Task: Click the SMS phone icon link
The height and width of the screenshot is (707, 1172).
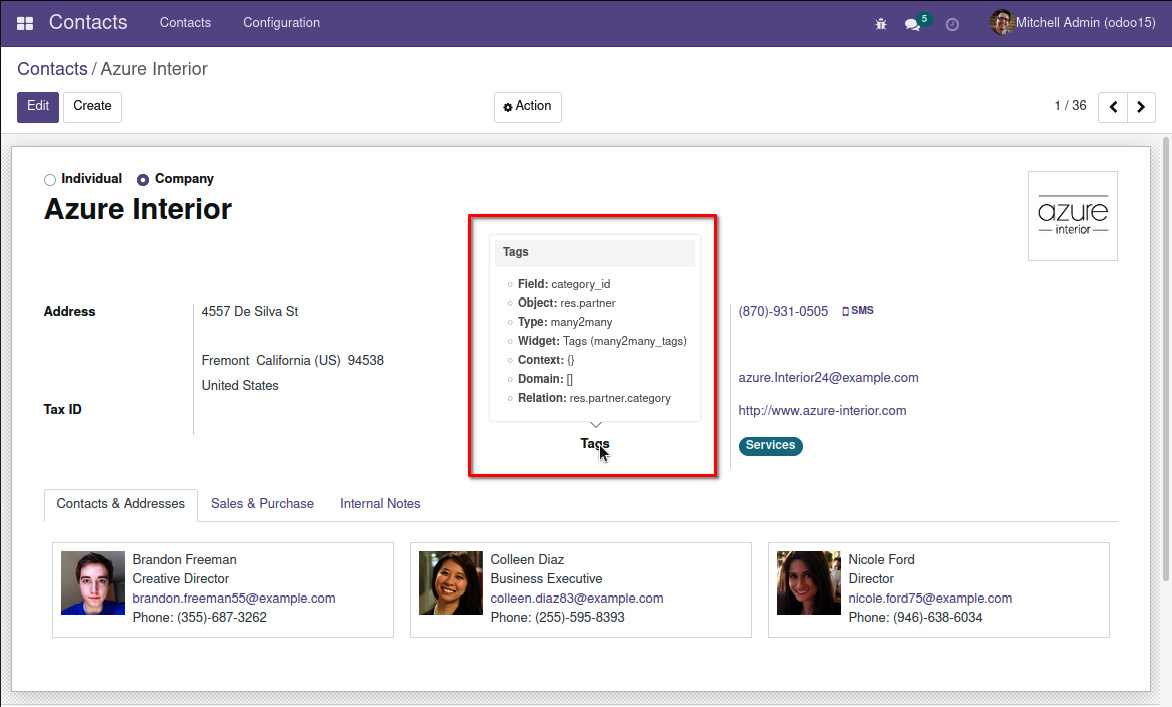Action: 857,310
